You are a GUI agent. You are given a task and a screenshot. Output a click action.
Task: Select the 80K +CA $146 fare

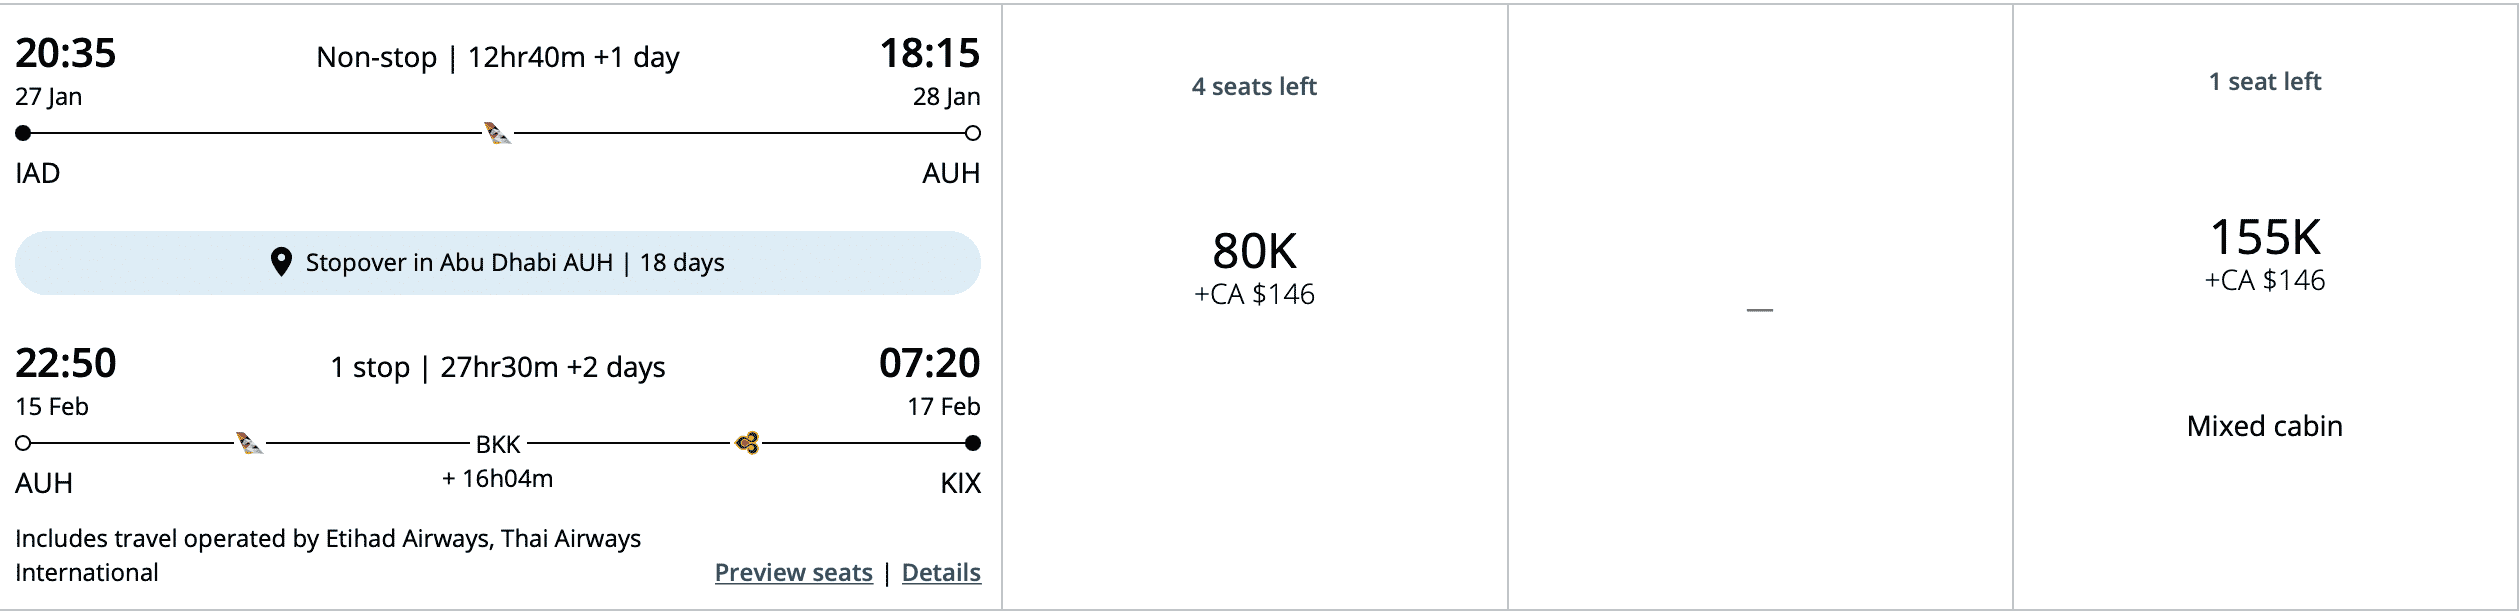pos(1254,266)
